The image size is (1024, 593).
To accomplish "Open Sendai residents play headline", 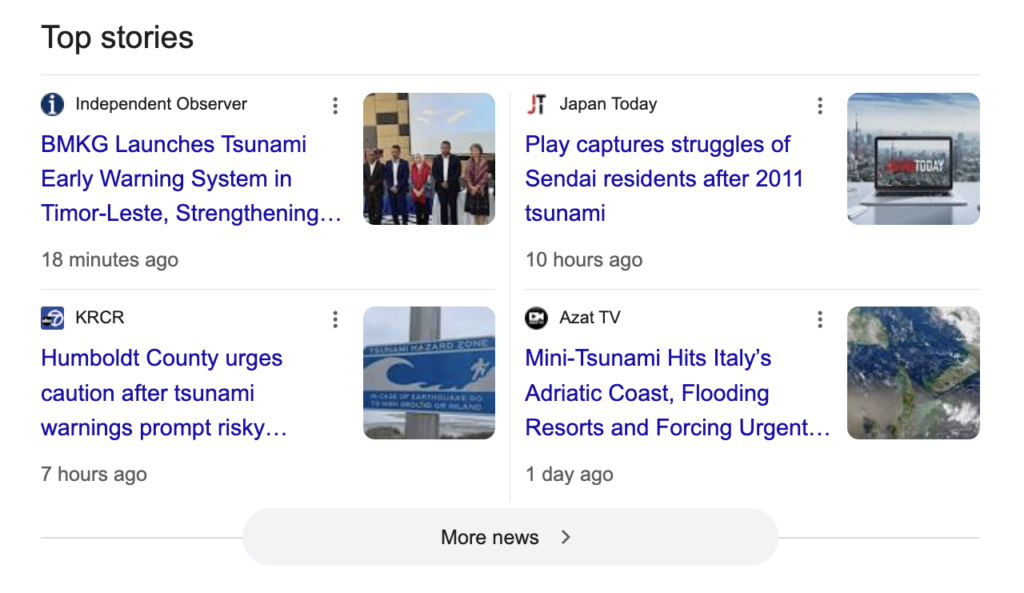I will pyautogui.click(x=663, y=179).
